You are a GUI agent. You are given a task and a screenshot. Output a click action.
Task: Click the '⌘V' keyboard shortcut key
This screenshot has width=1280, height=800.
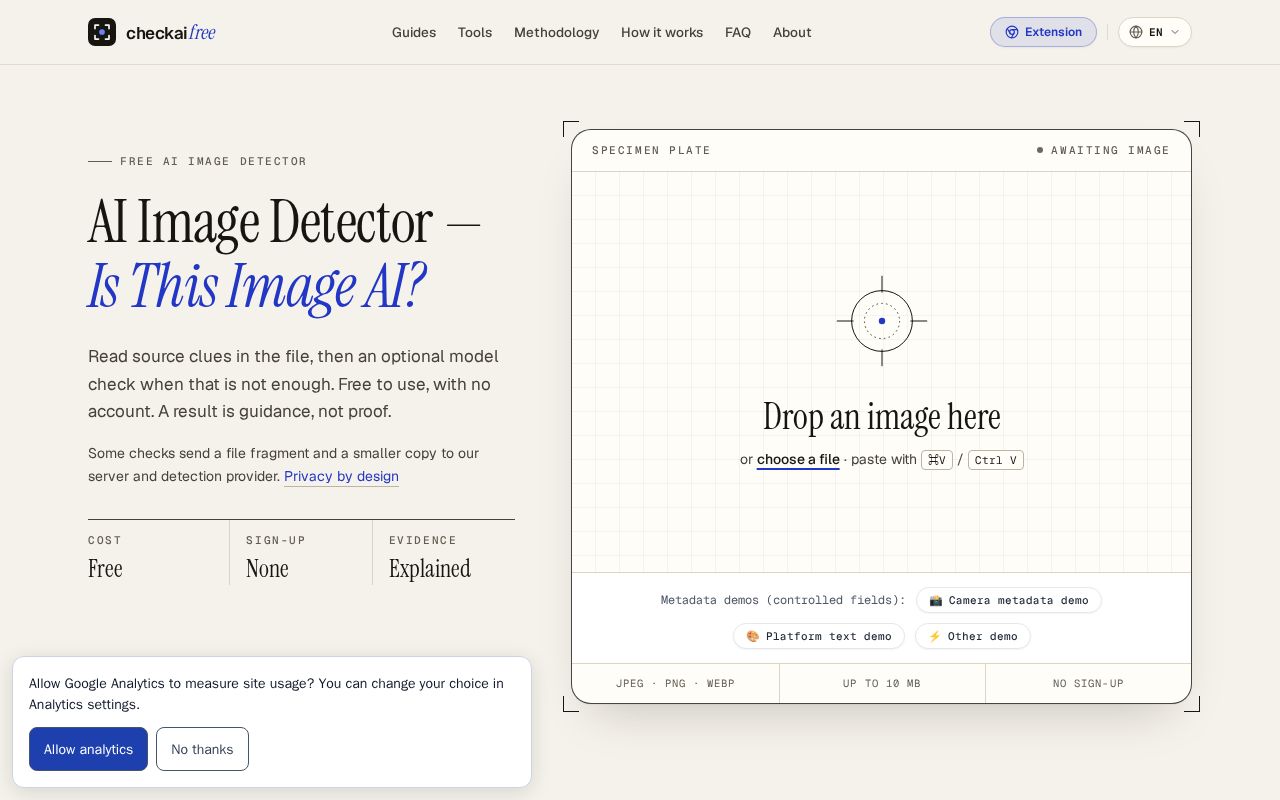(x=937, y=460)
